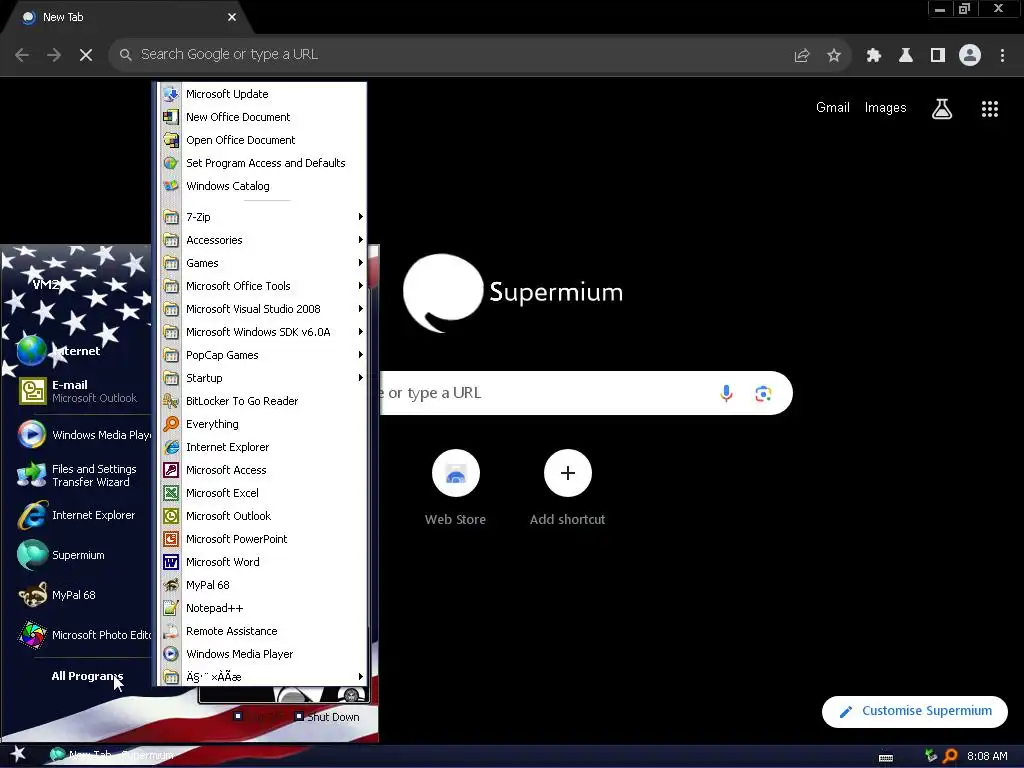The height and width of the screenshot is (768, 1024).
Task: Expand the Startup submenu
Action: tap(263, 378)
